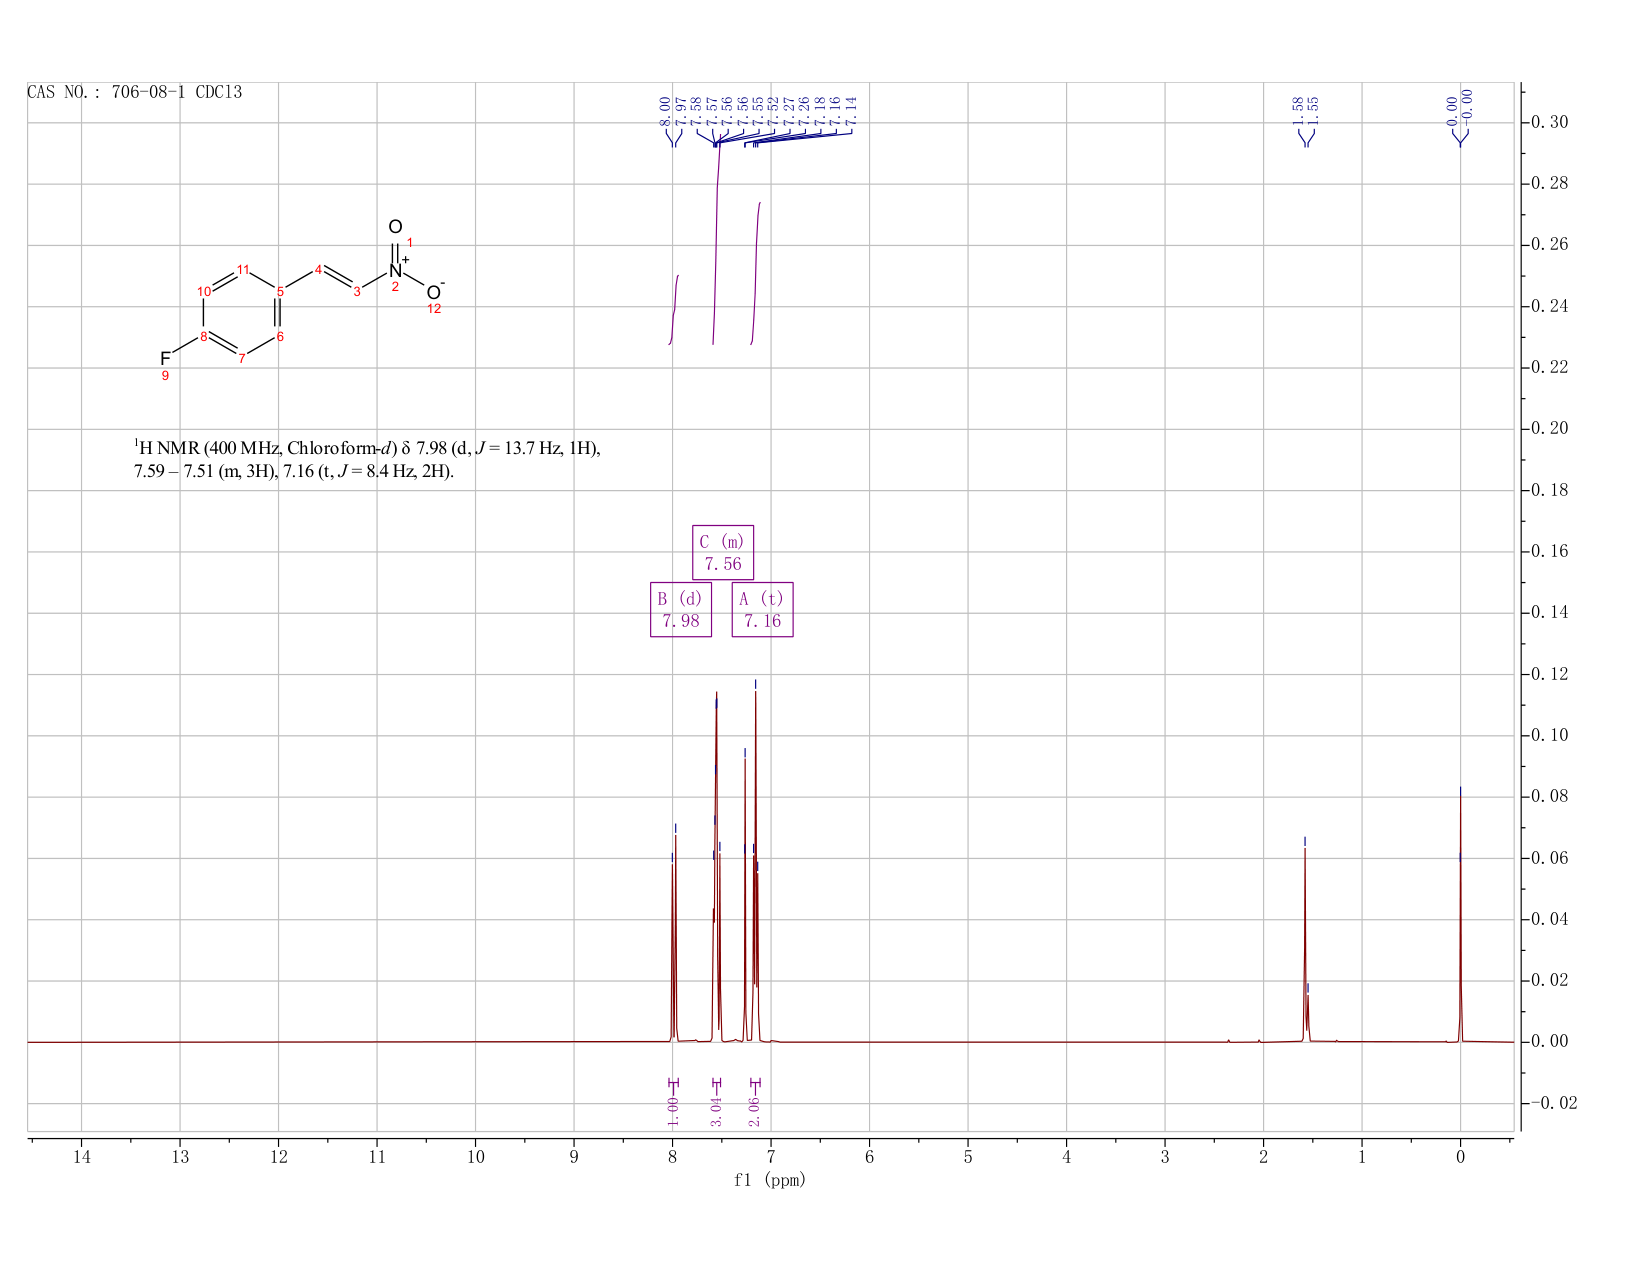Click the x-axis tick label 5

click(x=968, y=1157)
